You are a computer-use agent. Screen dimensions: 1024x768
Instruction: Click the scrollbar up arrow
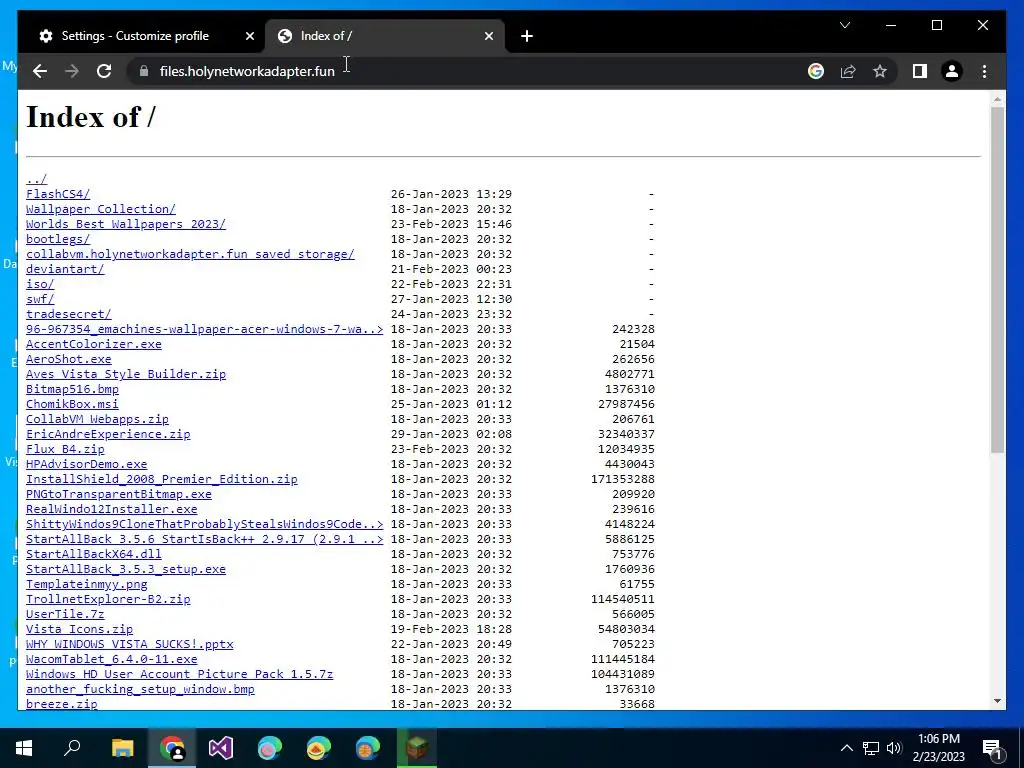[x=997, y=99]
